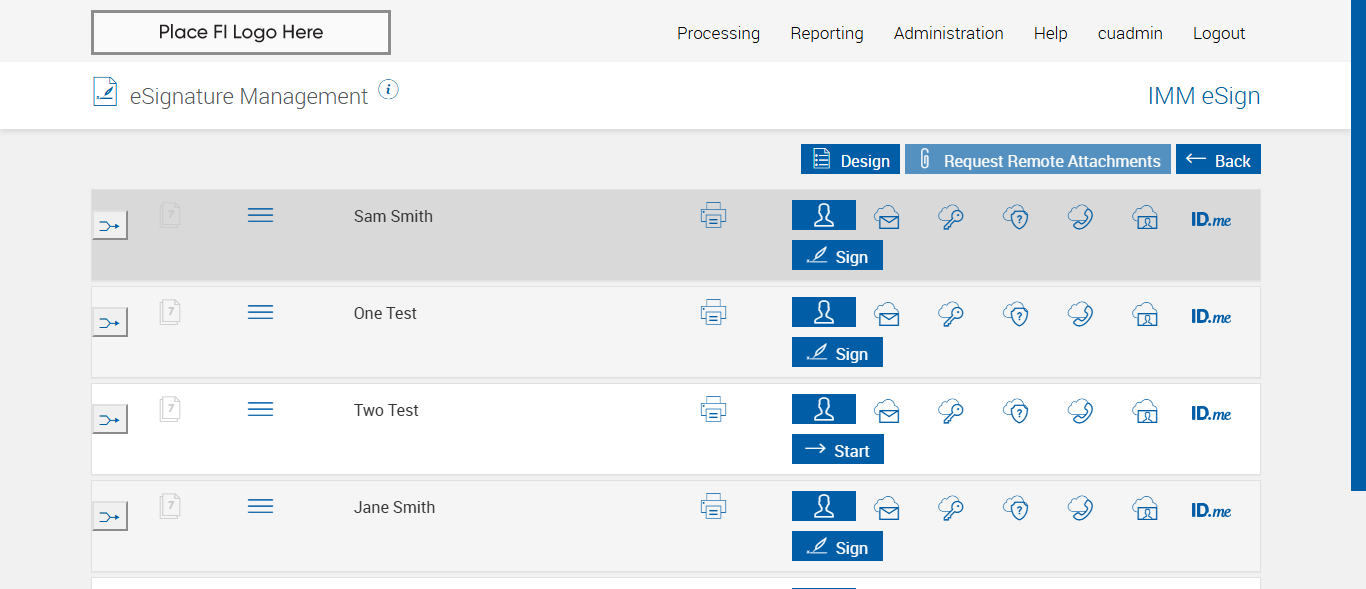Choose password key icon in Sam Smith row

[951, 217]
